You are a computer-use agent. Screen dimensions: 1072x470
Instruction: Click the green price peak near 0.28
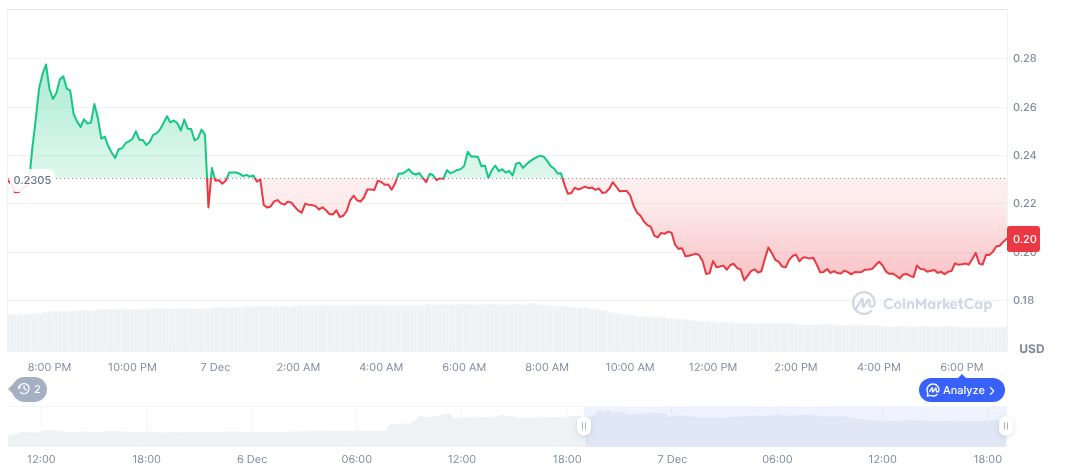pos(46,65)
